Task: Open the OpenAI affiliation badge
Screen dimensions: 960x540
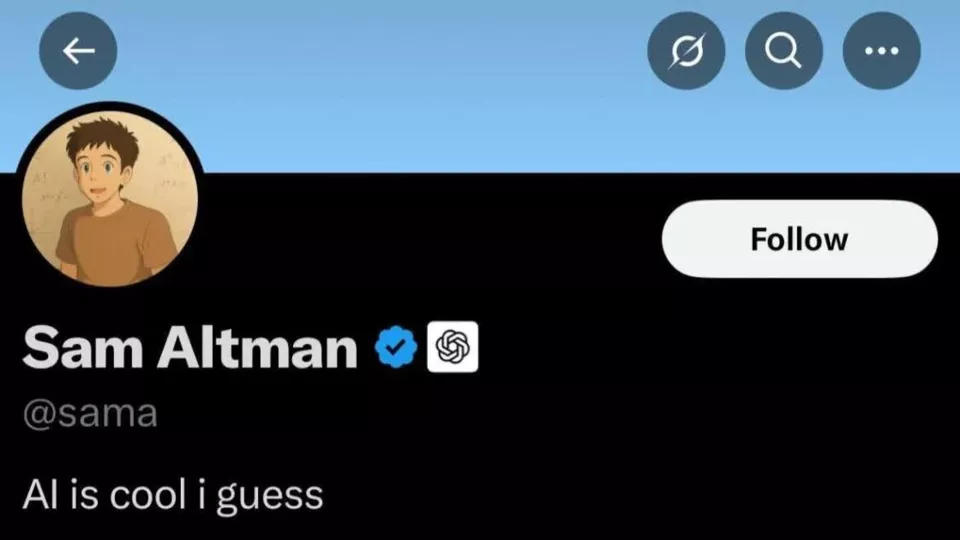Action: [x=452, y=347]
